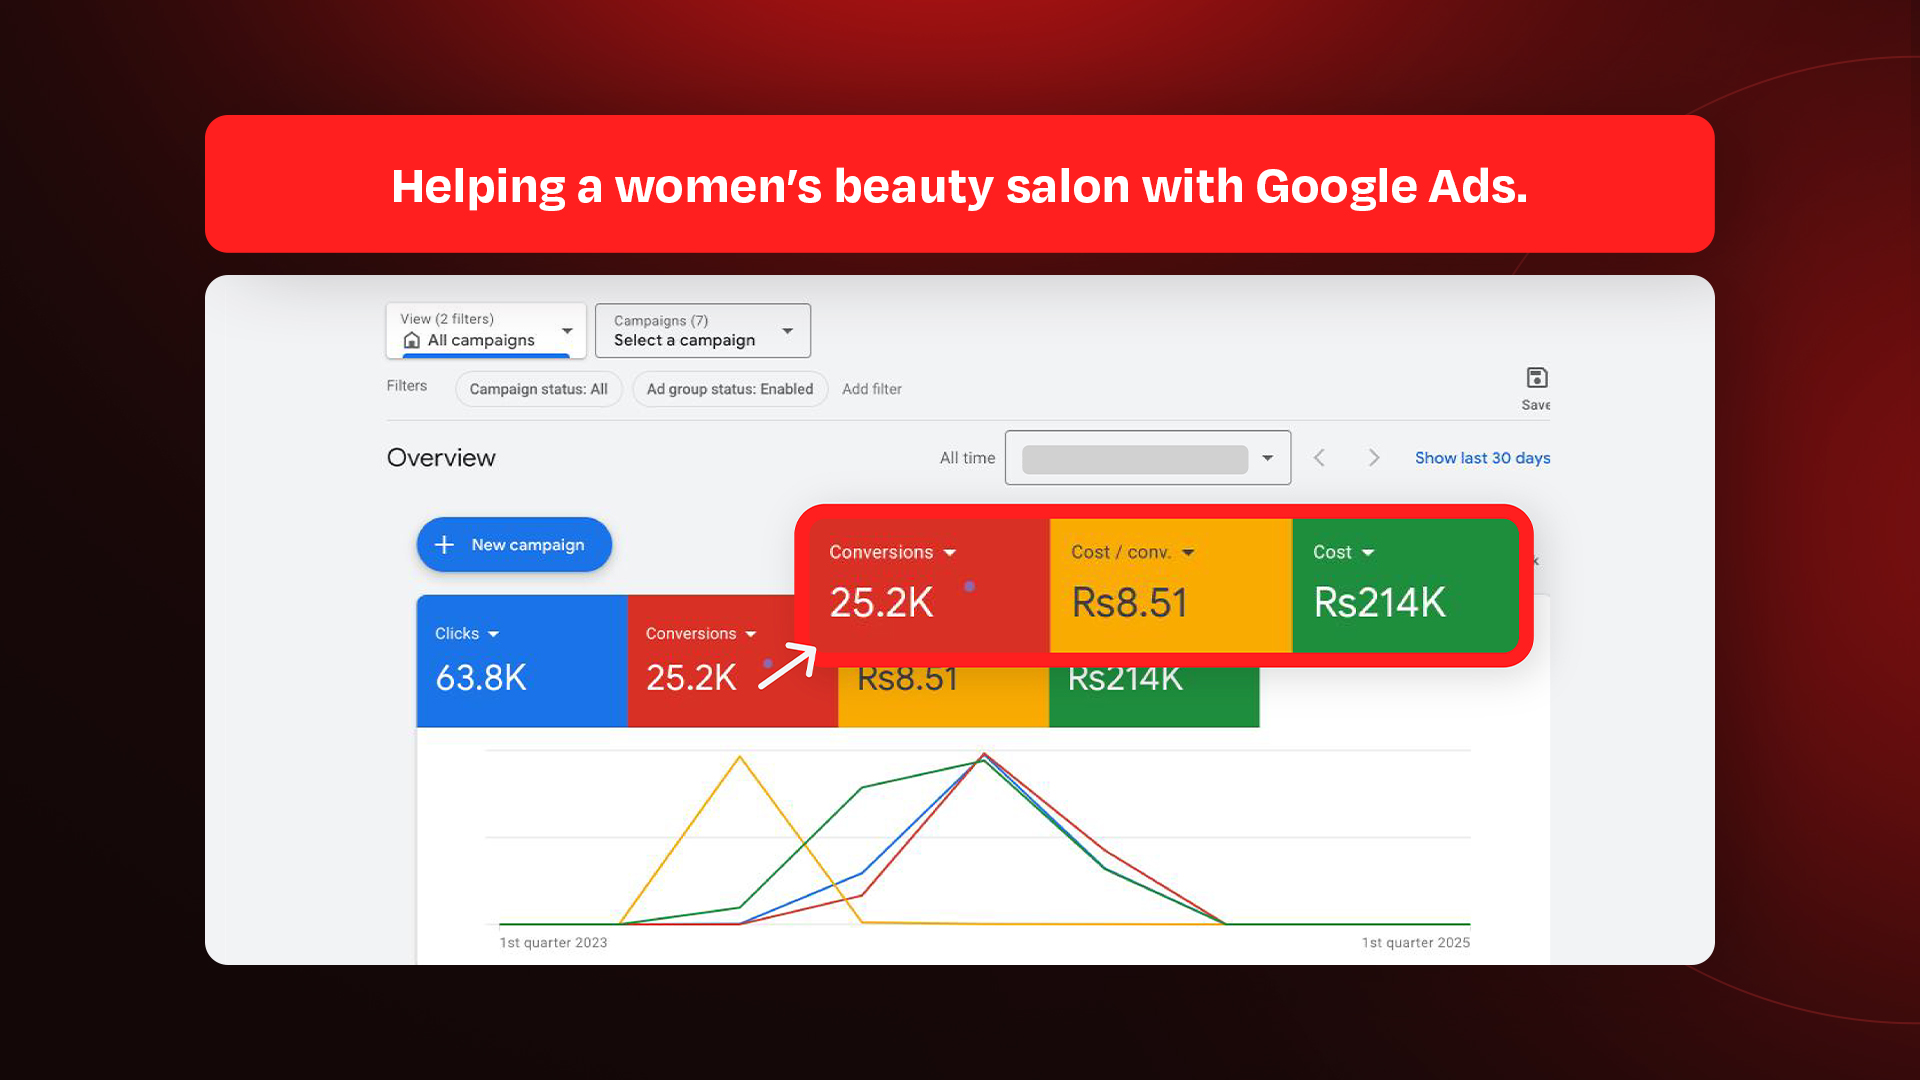Expand the Clicks metric dropdown arrow
The width and height of the screenshot is (1920, 1080).
pos(494,634)
